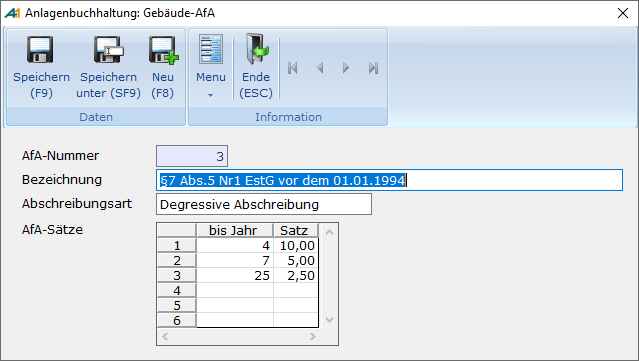Select row header 1 in AfA-Sätze
Screen dimensions: 639x361
pos(176,245)
